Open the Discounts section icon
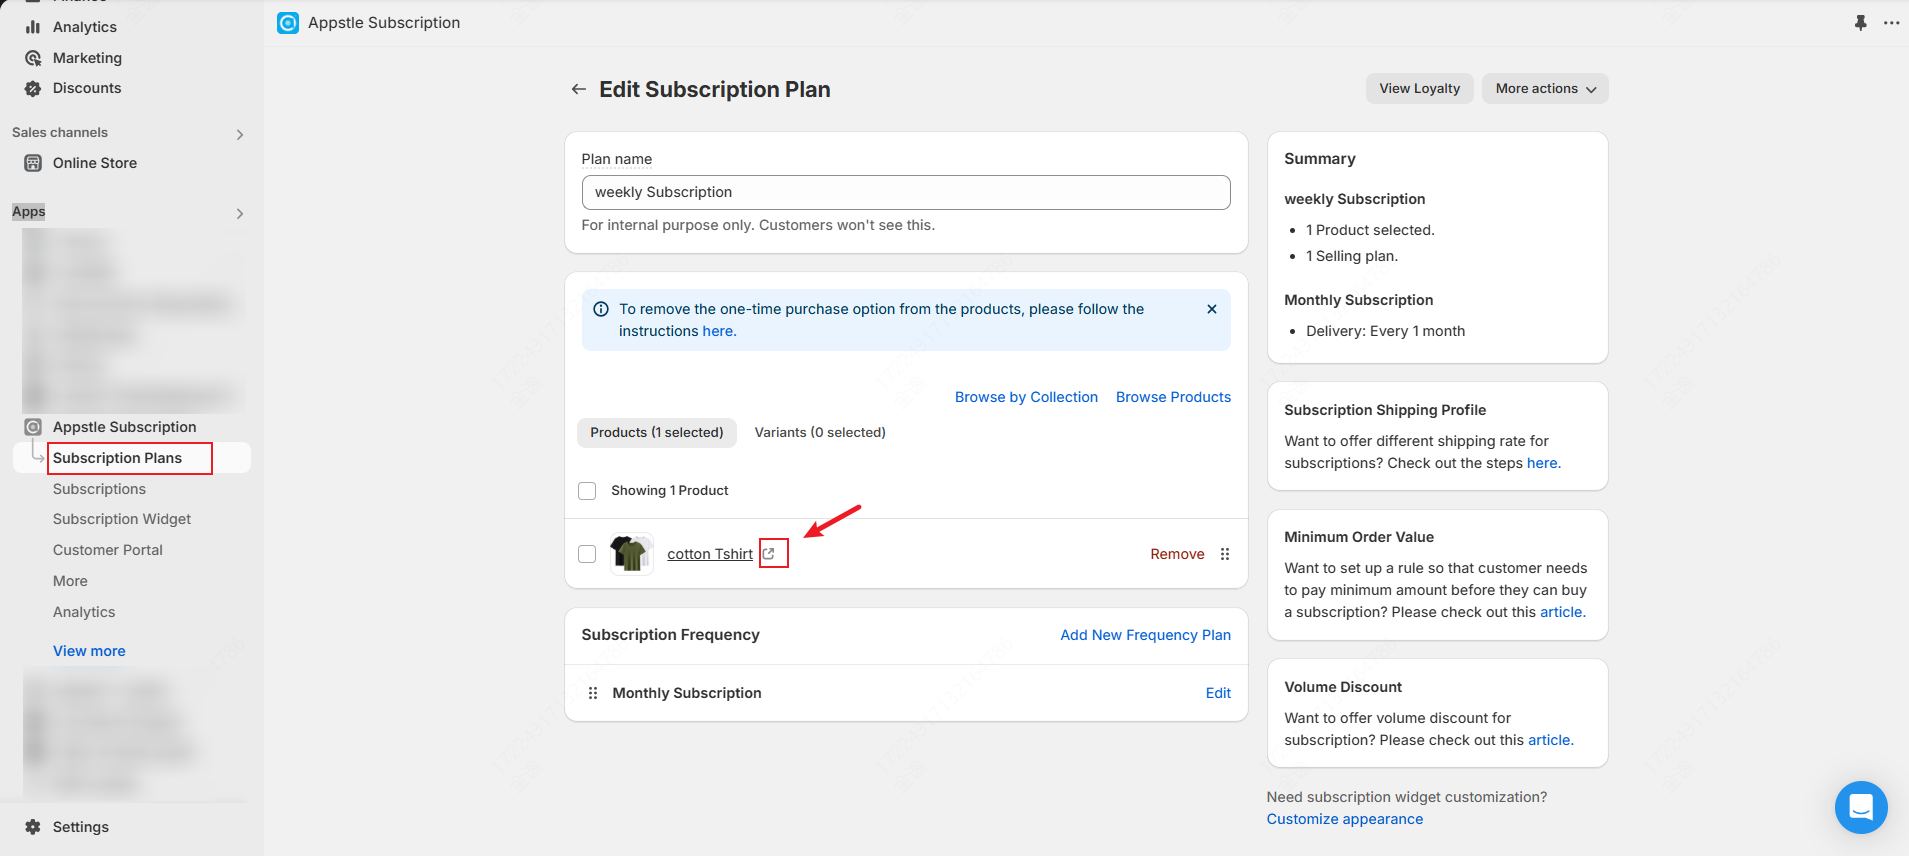Screen dimensions: 1909x856 pyautogui.click(x=33, y=88)
